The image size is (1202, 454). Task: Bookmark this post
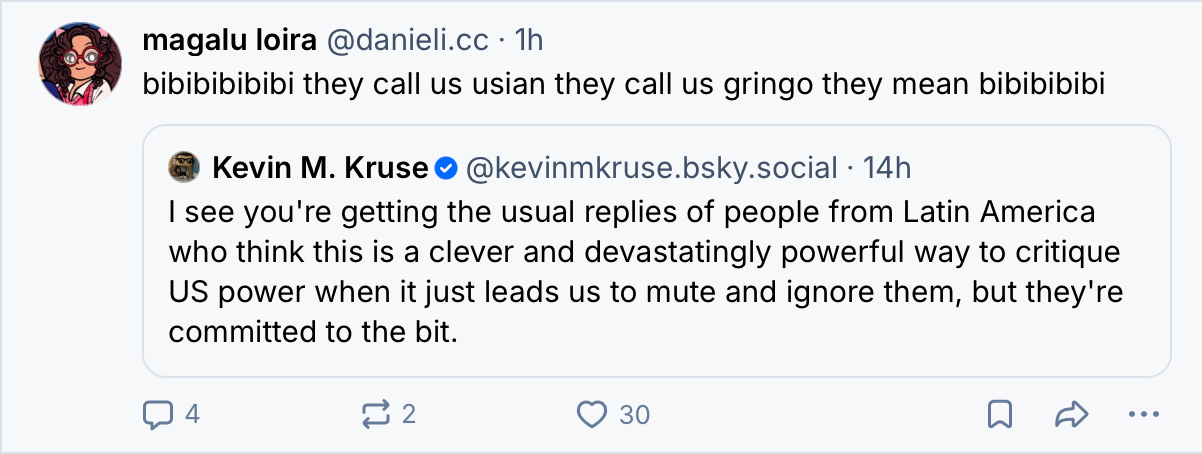(x=1001, y=414)
